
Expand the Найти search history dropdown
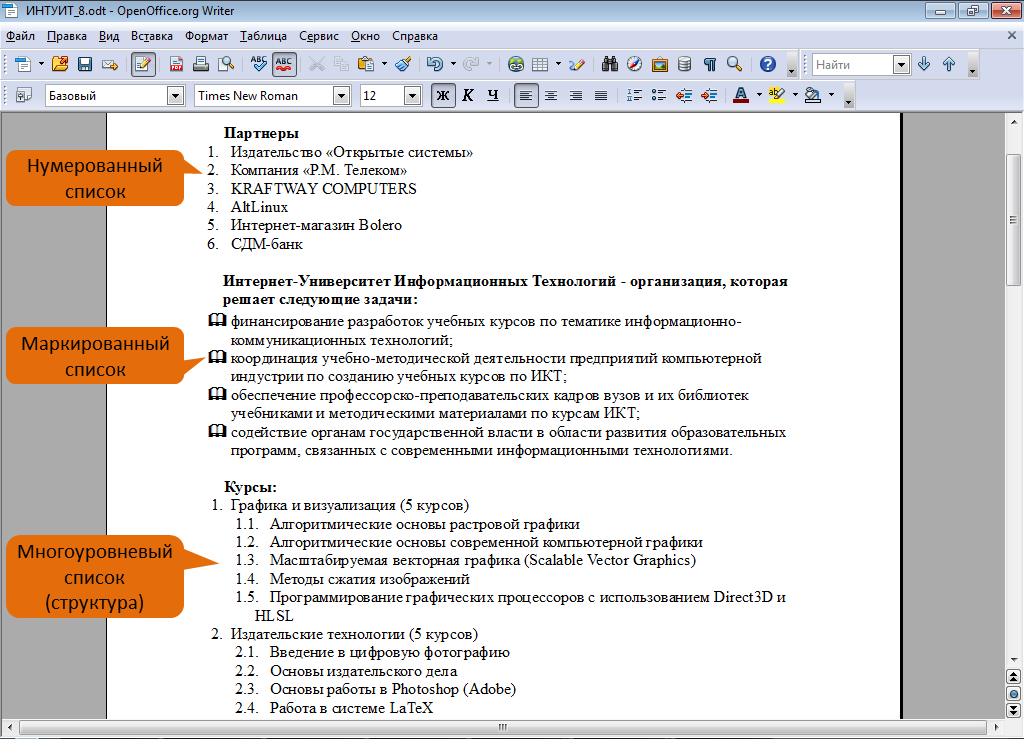click(x=901, y=65)
